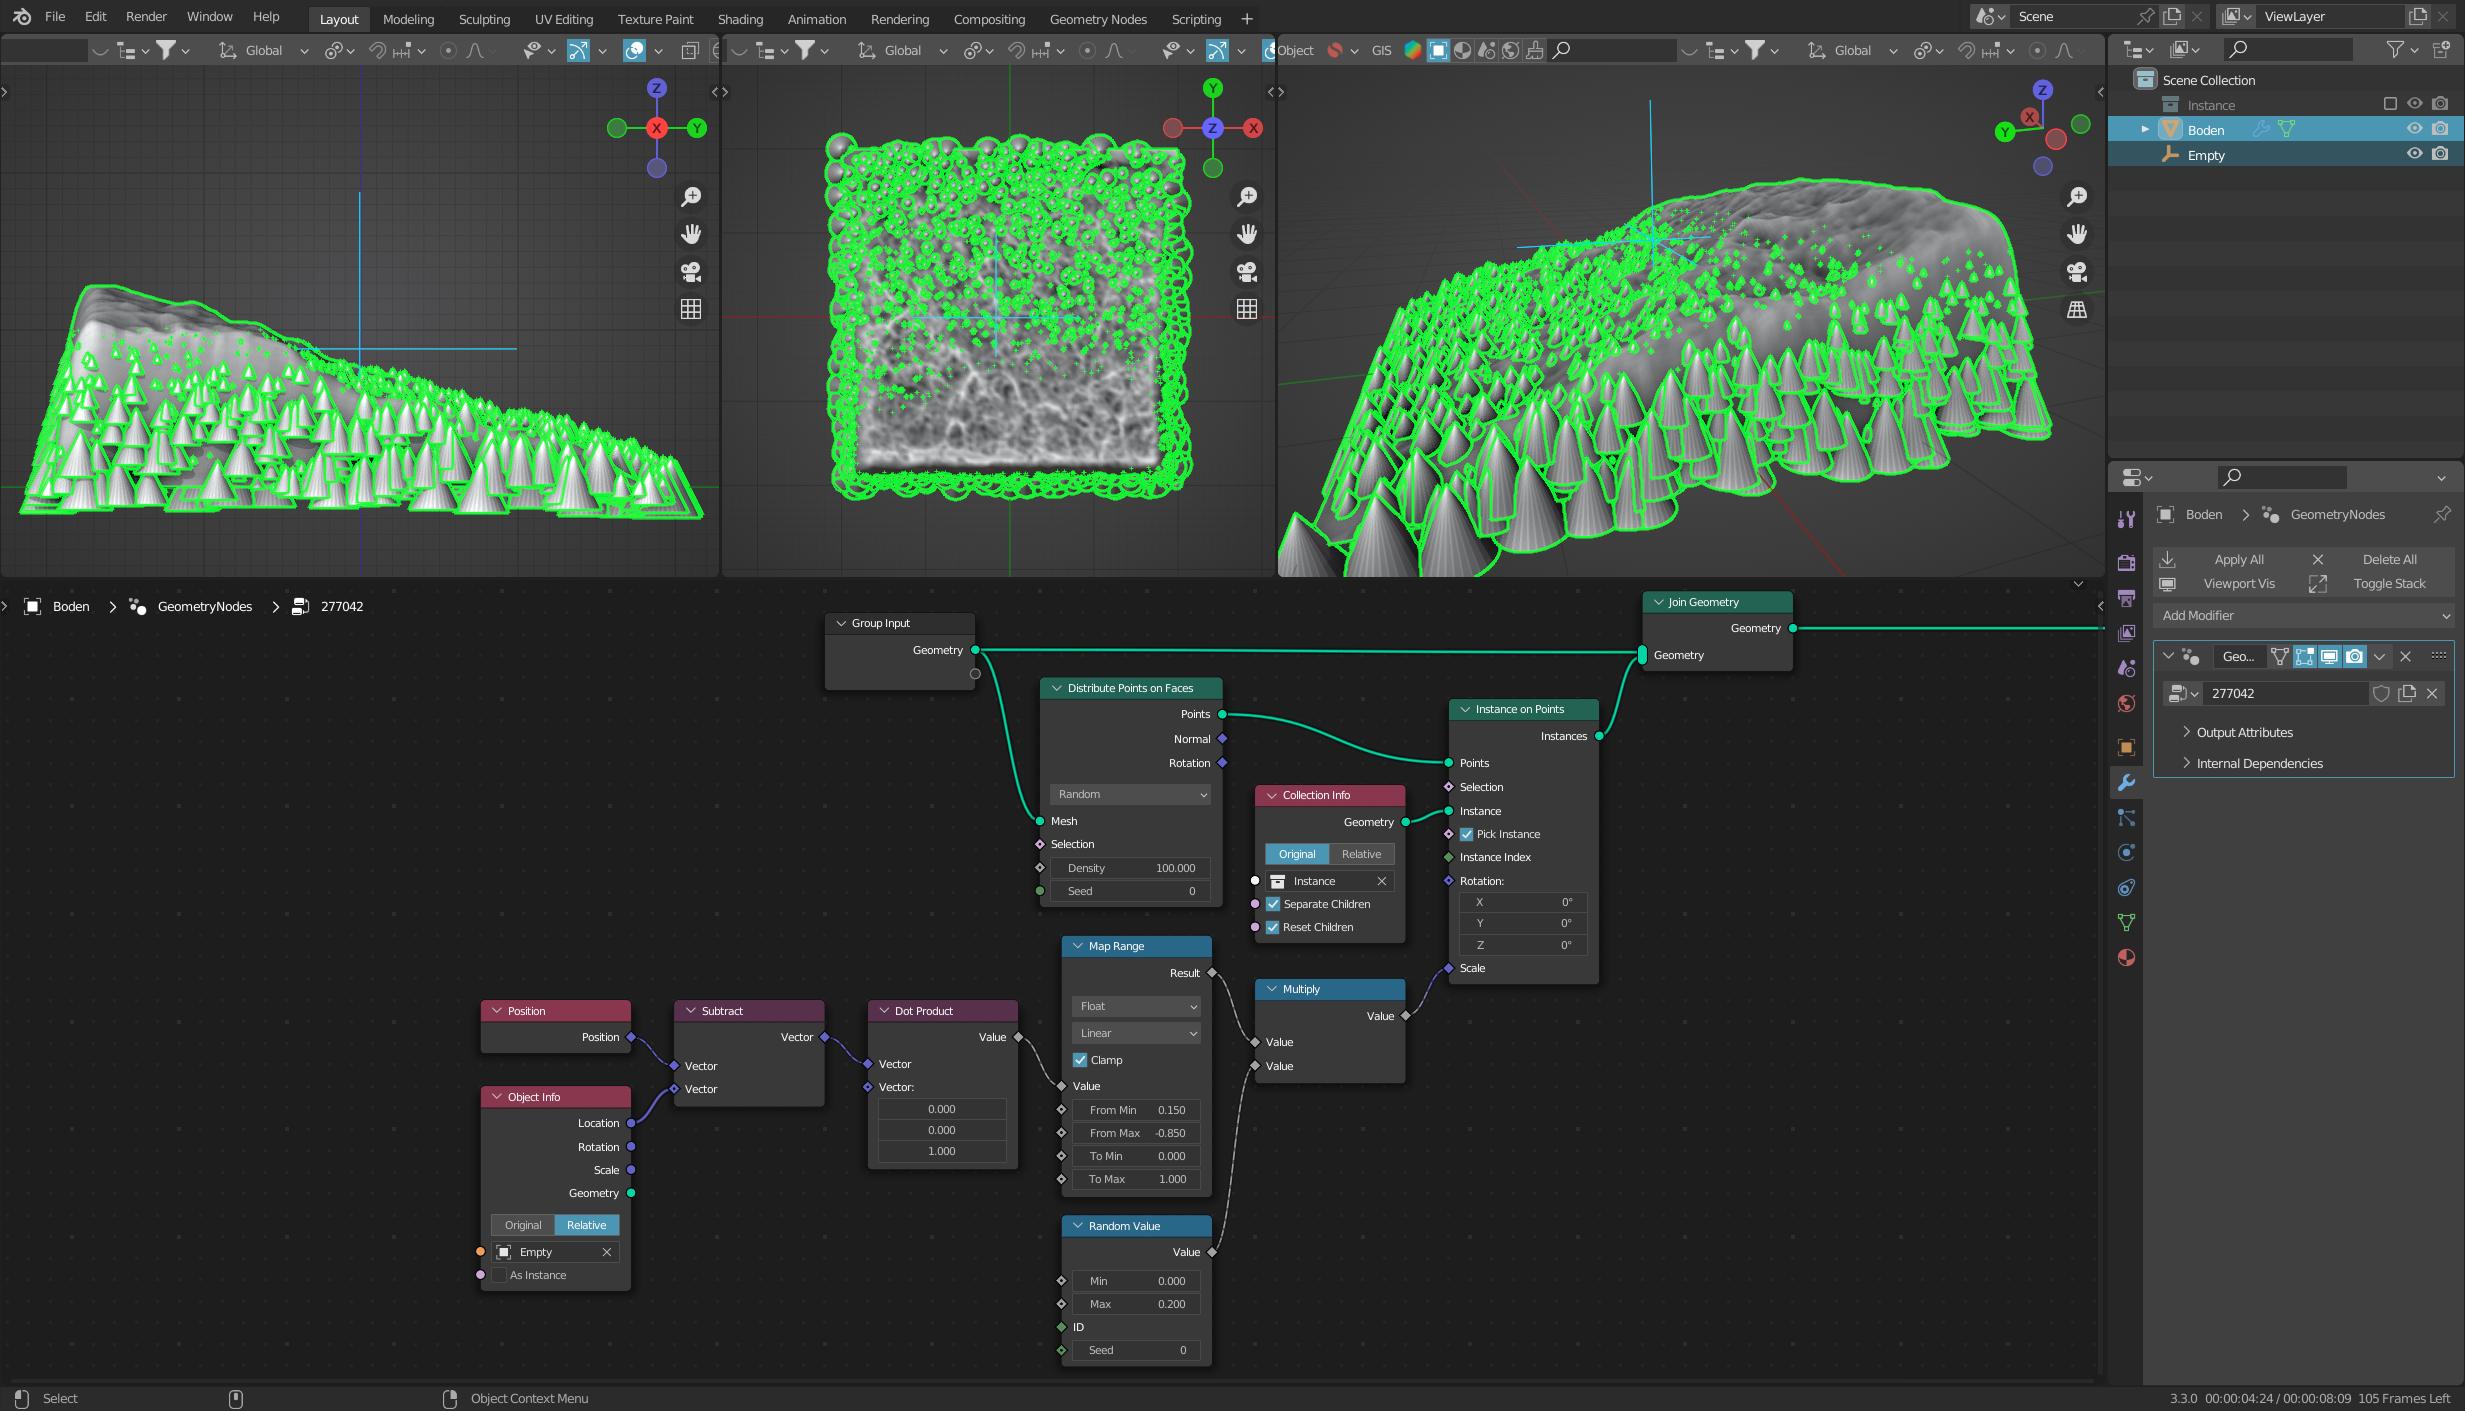
Task: Switch to Geometry Nodes workspace tab
Action: [1098, 19]
